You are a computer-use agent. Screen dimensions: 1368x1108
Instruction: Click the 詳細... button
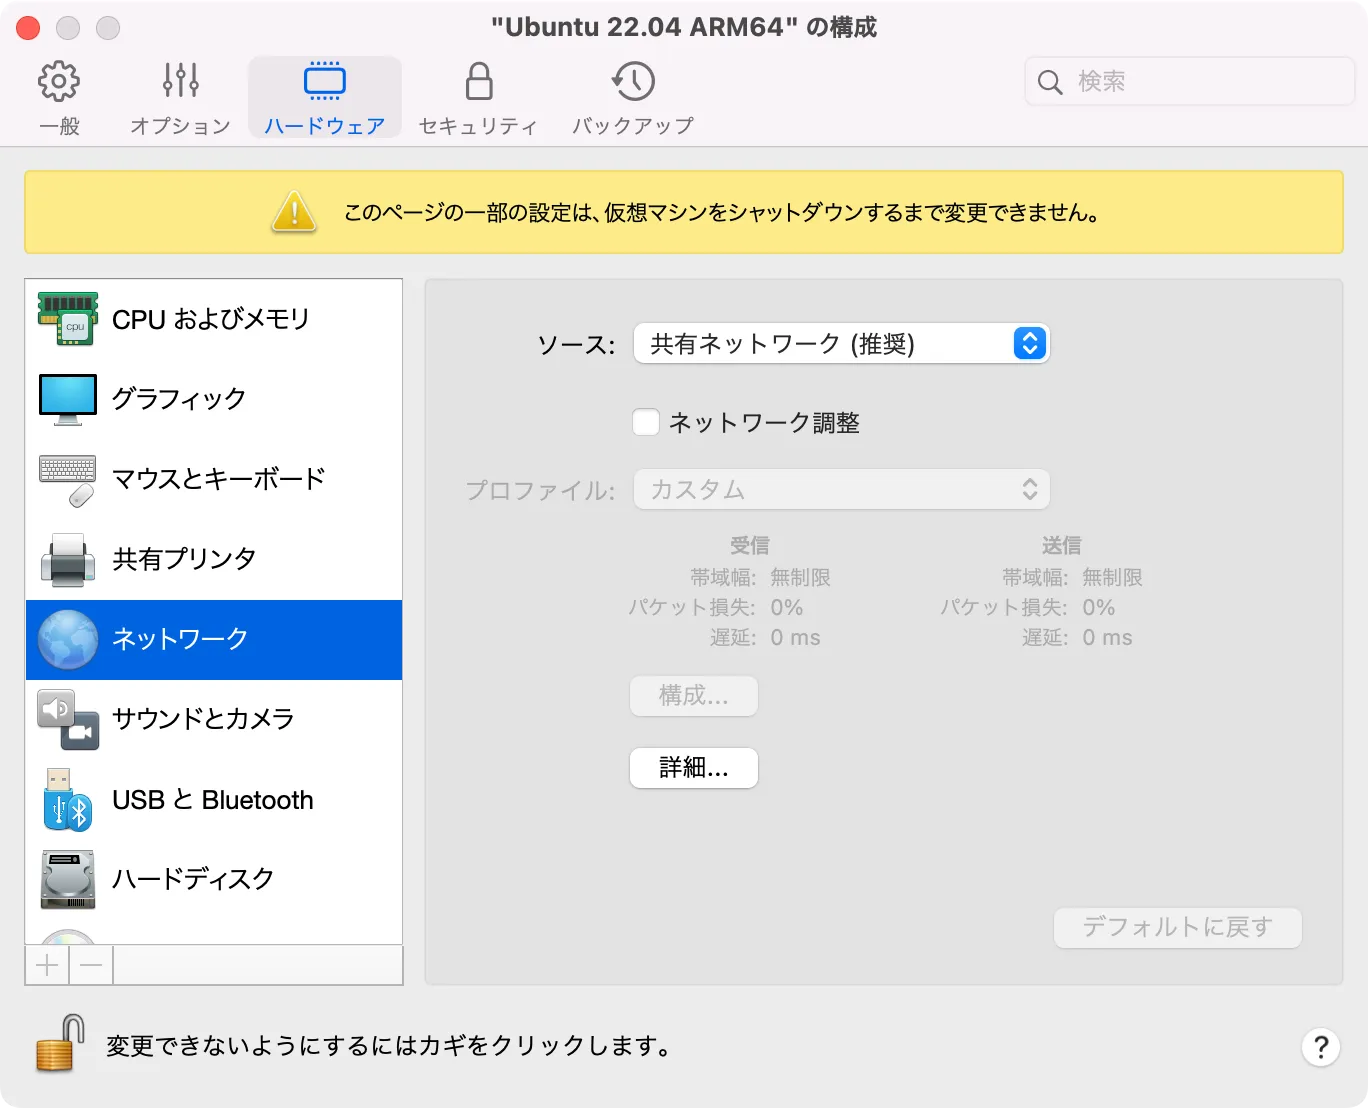pos(694,768)
